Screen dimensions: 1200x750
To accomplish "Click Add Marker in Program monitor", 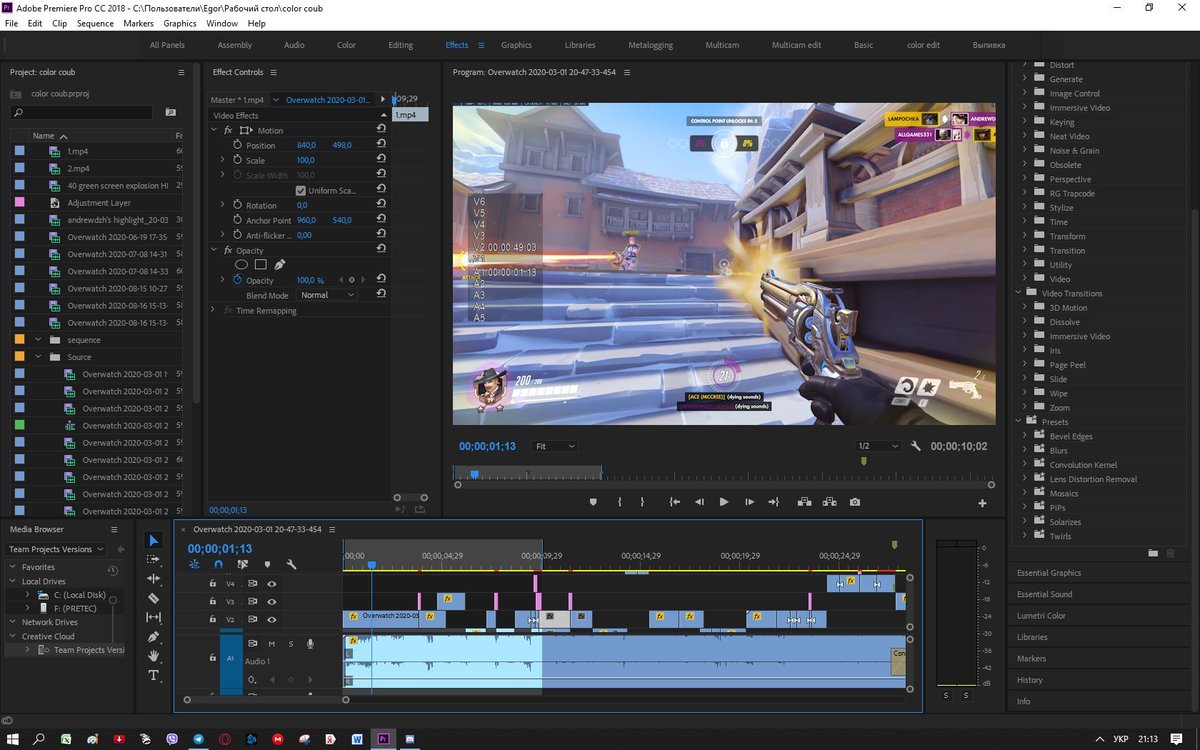I will pyautogui.click(x=593, y=502).
